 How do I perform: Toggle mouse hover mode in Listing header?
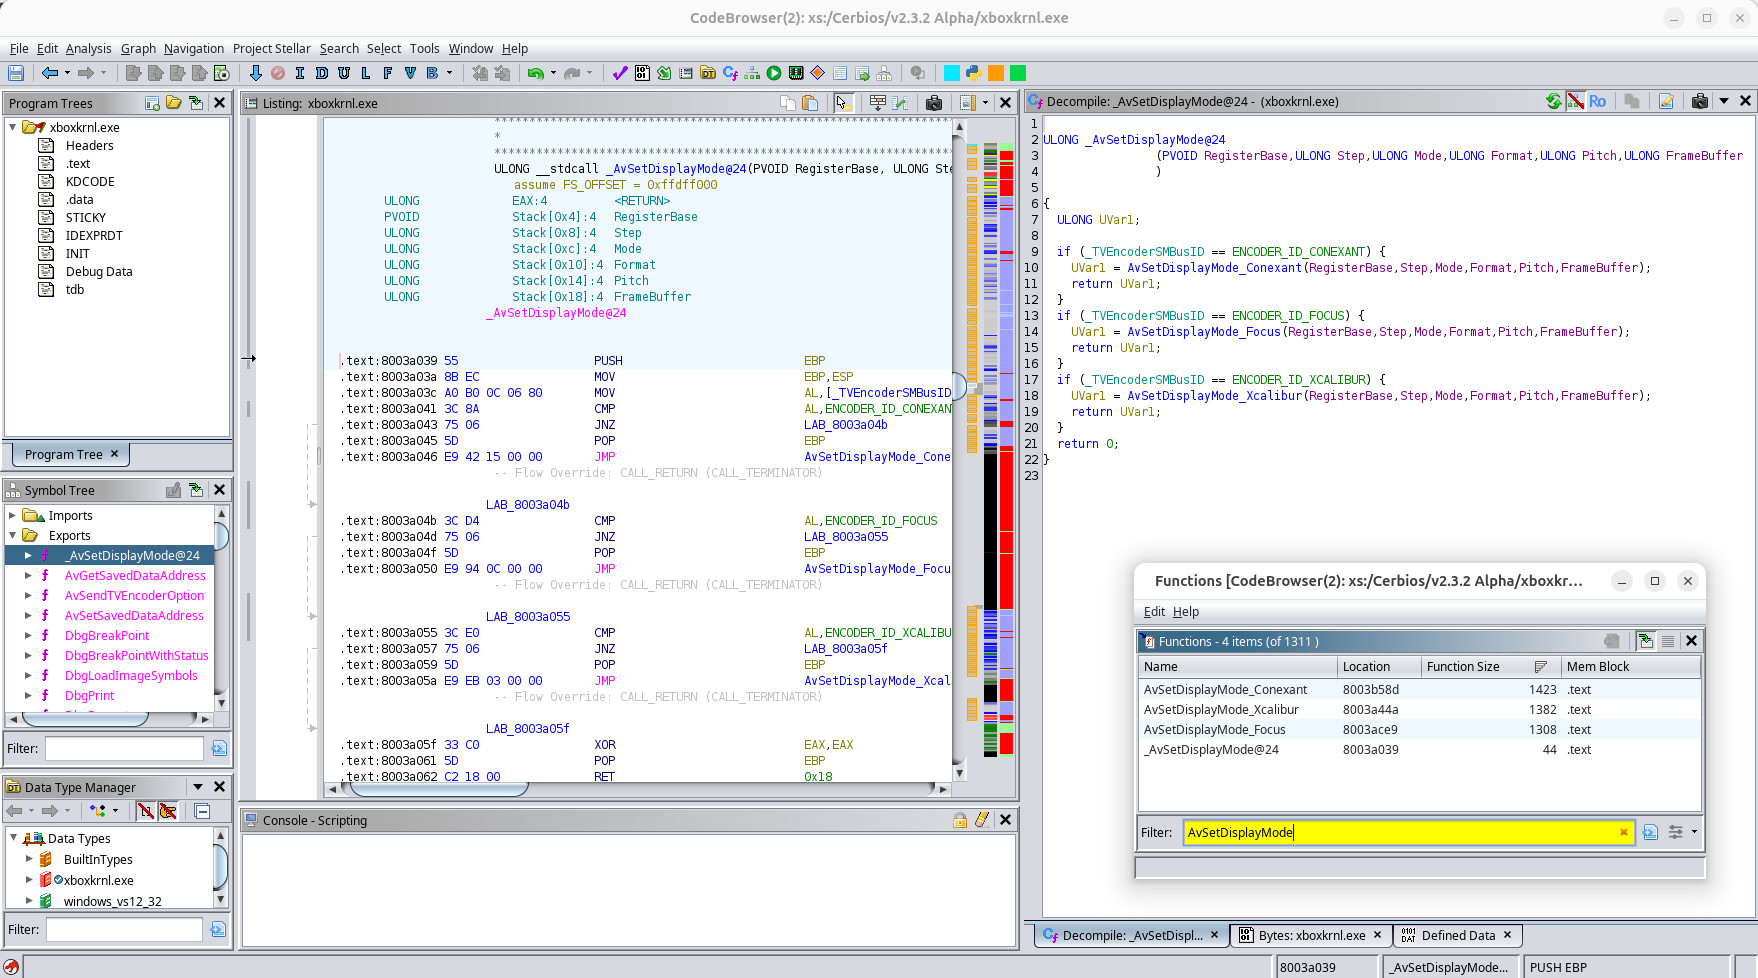843,103
